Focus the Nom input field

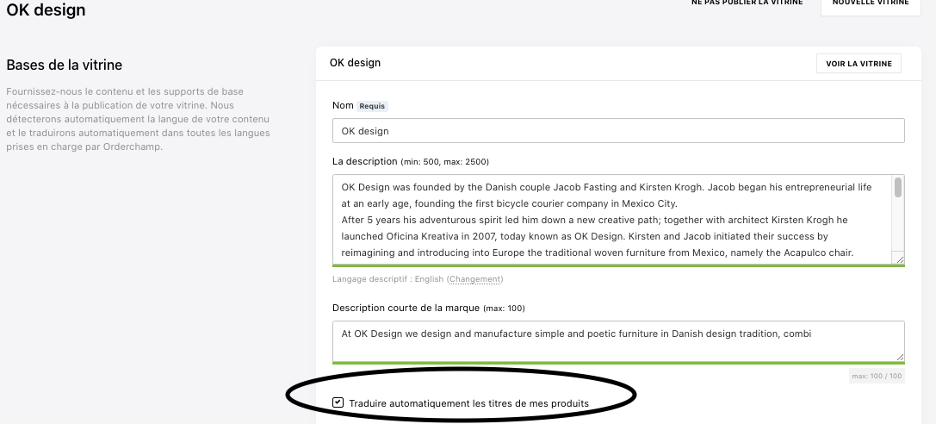pyautogui.click(x=618, y=131)
